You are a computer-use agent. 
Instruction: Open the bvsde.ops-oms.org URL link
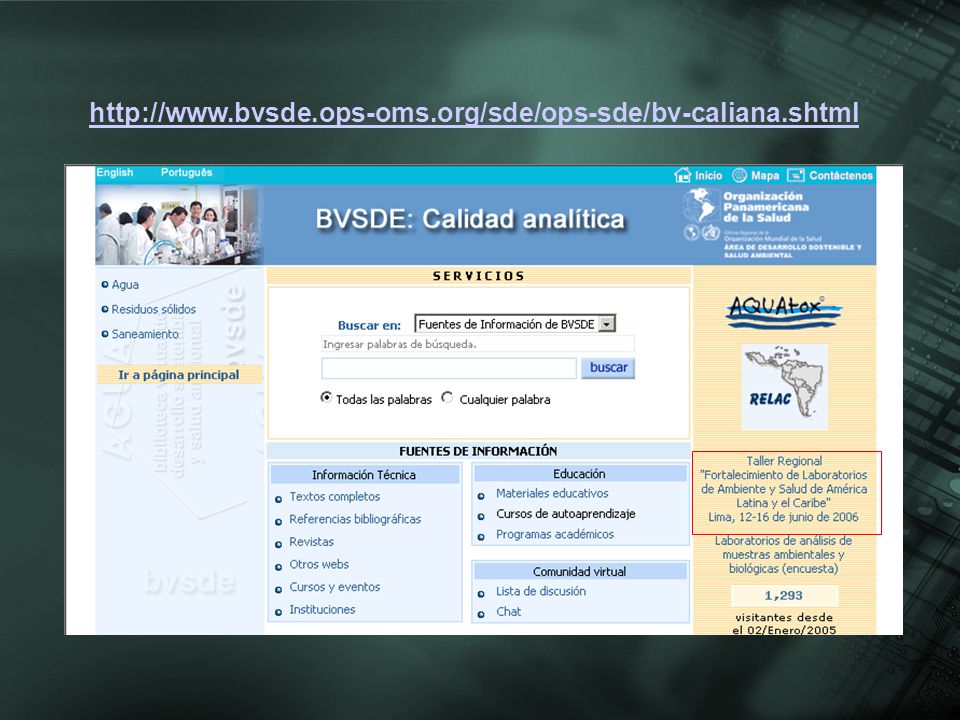474,113
